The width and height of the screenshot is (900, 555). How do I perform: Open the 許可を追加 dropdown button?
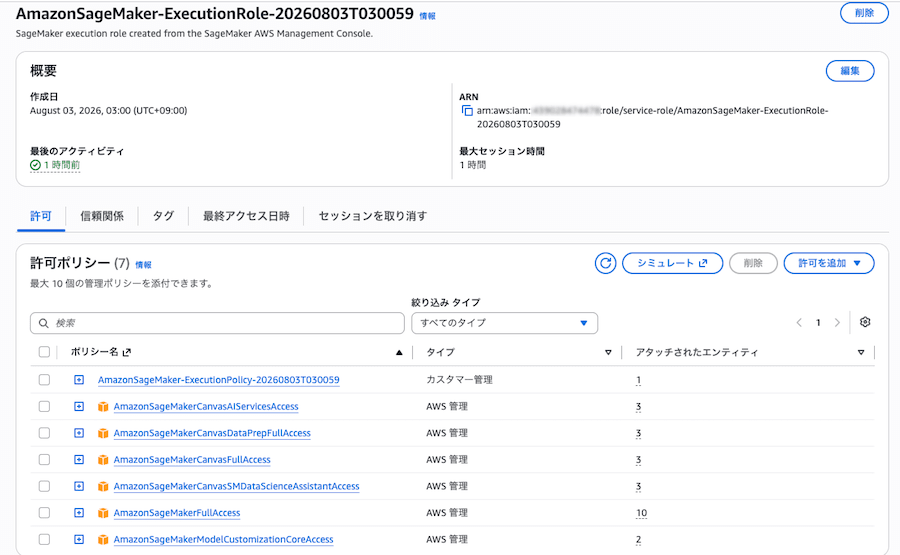829,263
